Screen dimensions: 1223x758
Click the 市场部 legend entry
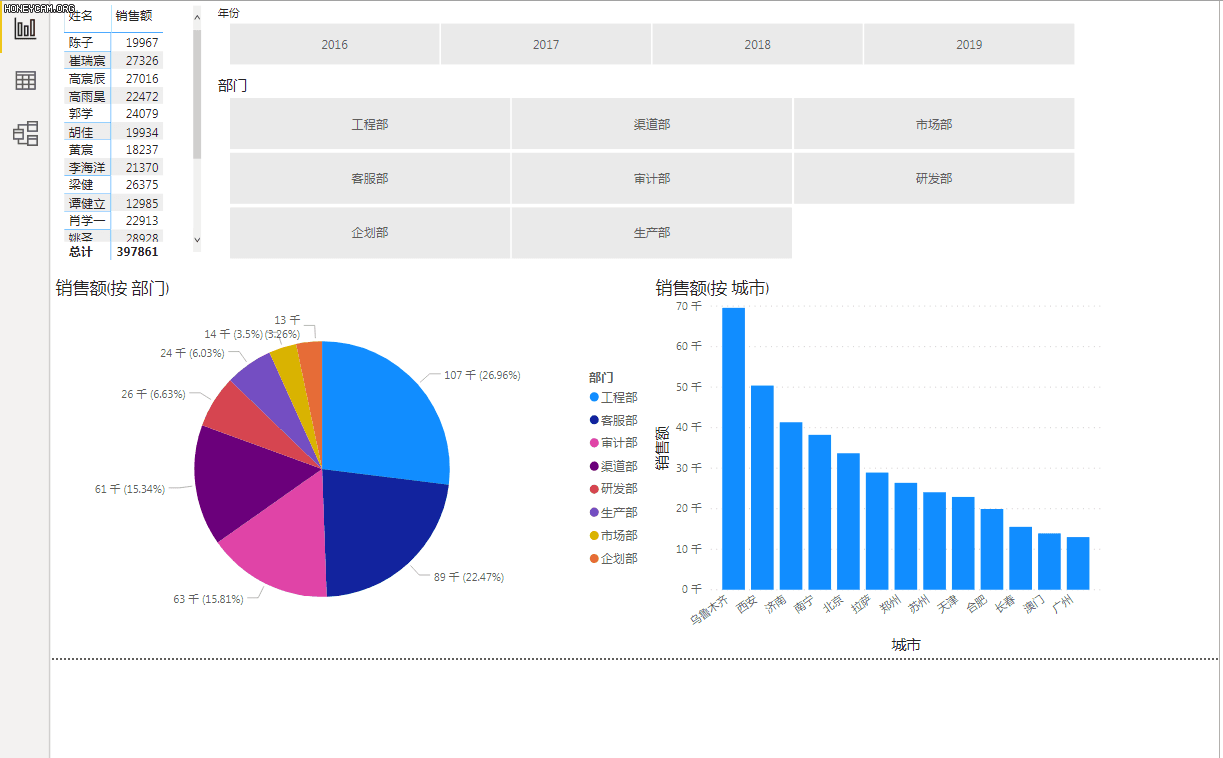[613, 536]
